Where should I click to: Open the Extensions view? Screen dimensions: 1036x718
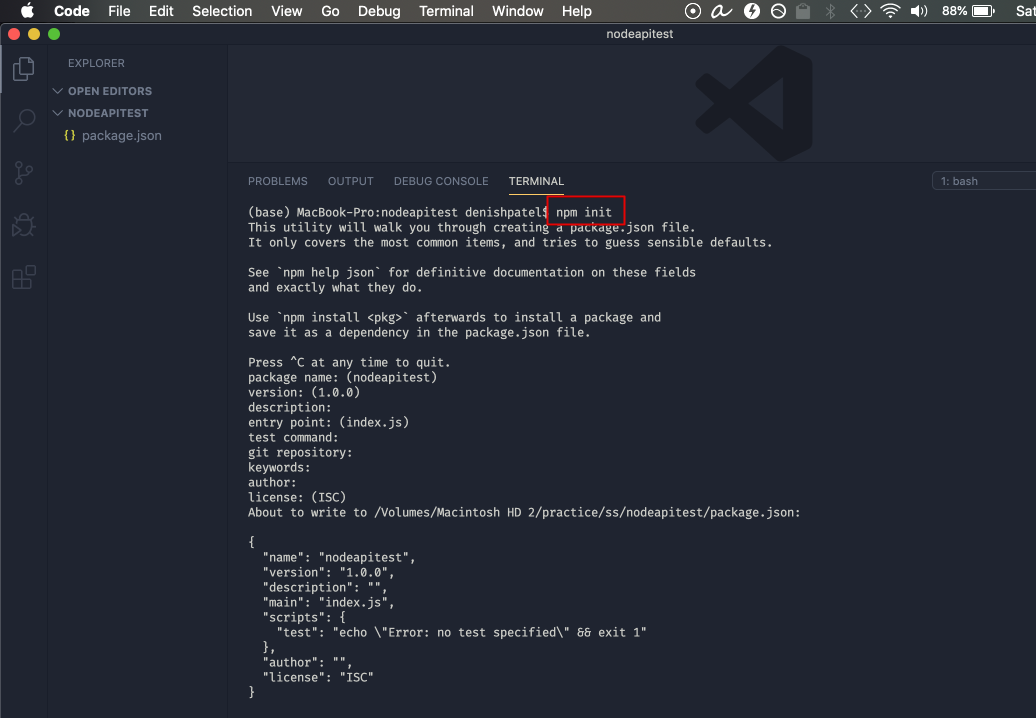[23, 277]
